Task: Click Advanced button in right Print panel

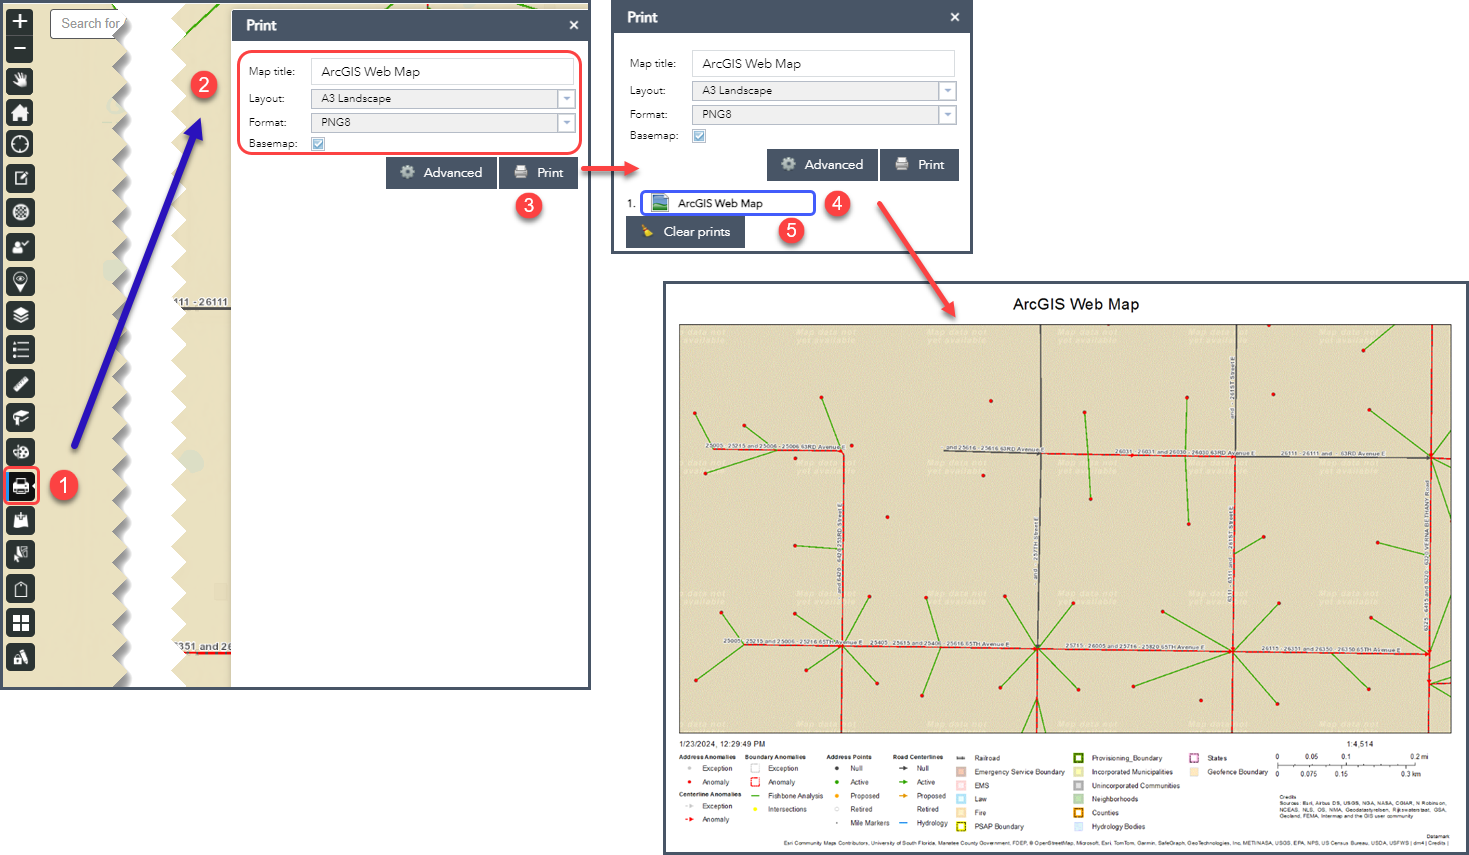Action: [822, 165]
